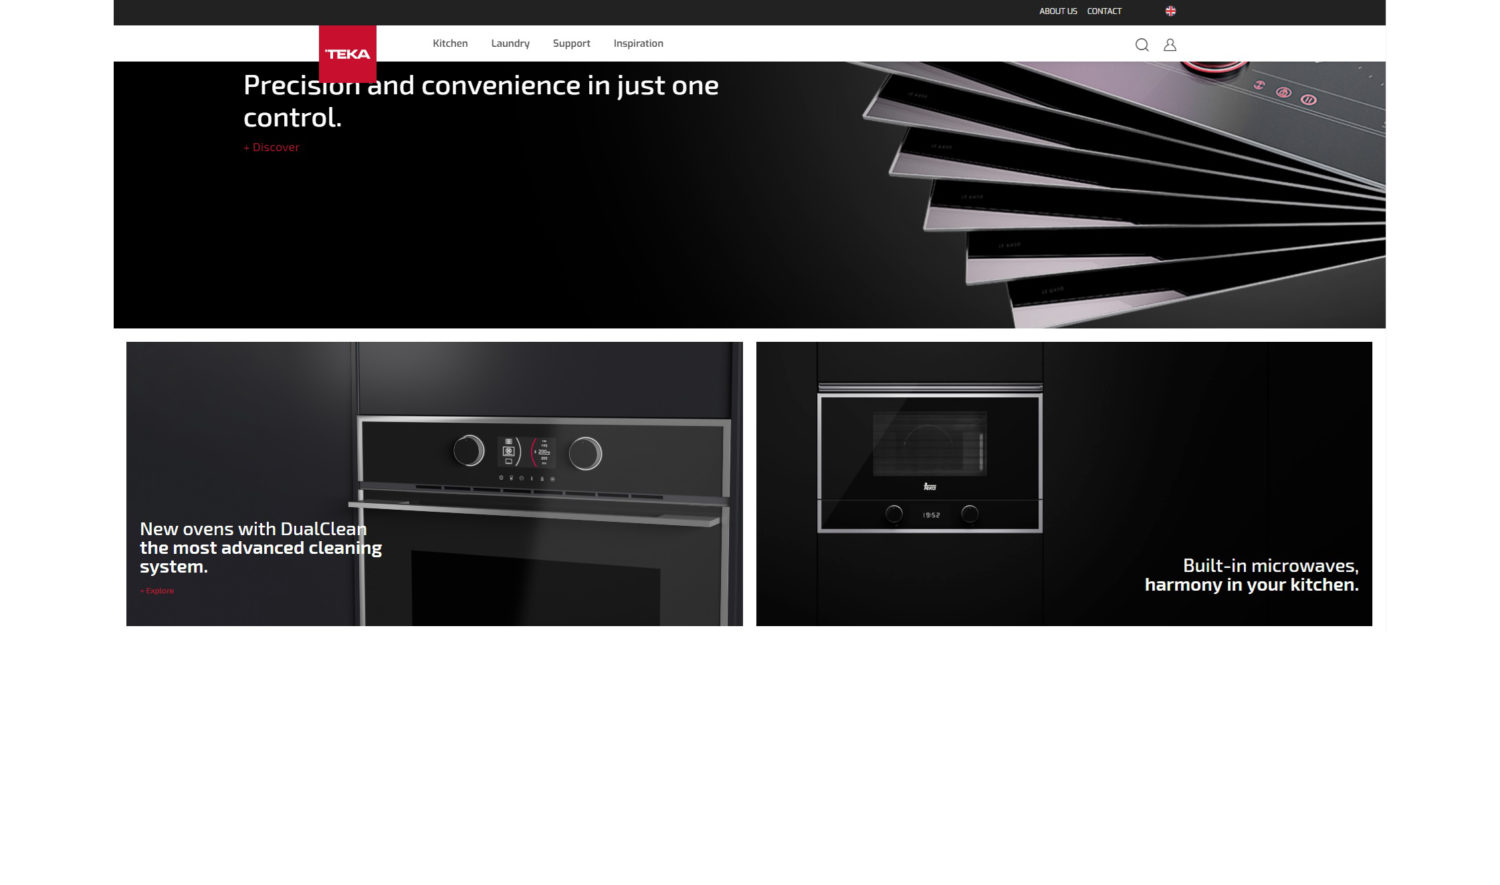Click the built-in microwaves promotional banner

pyautogui.click(x=1063, y=484)
